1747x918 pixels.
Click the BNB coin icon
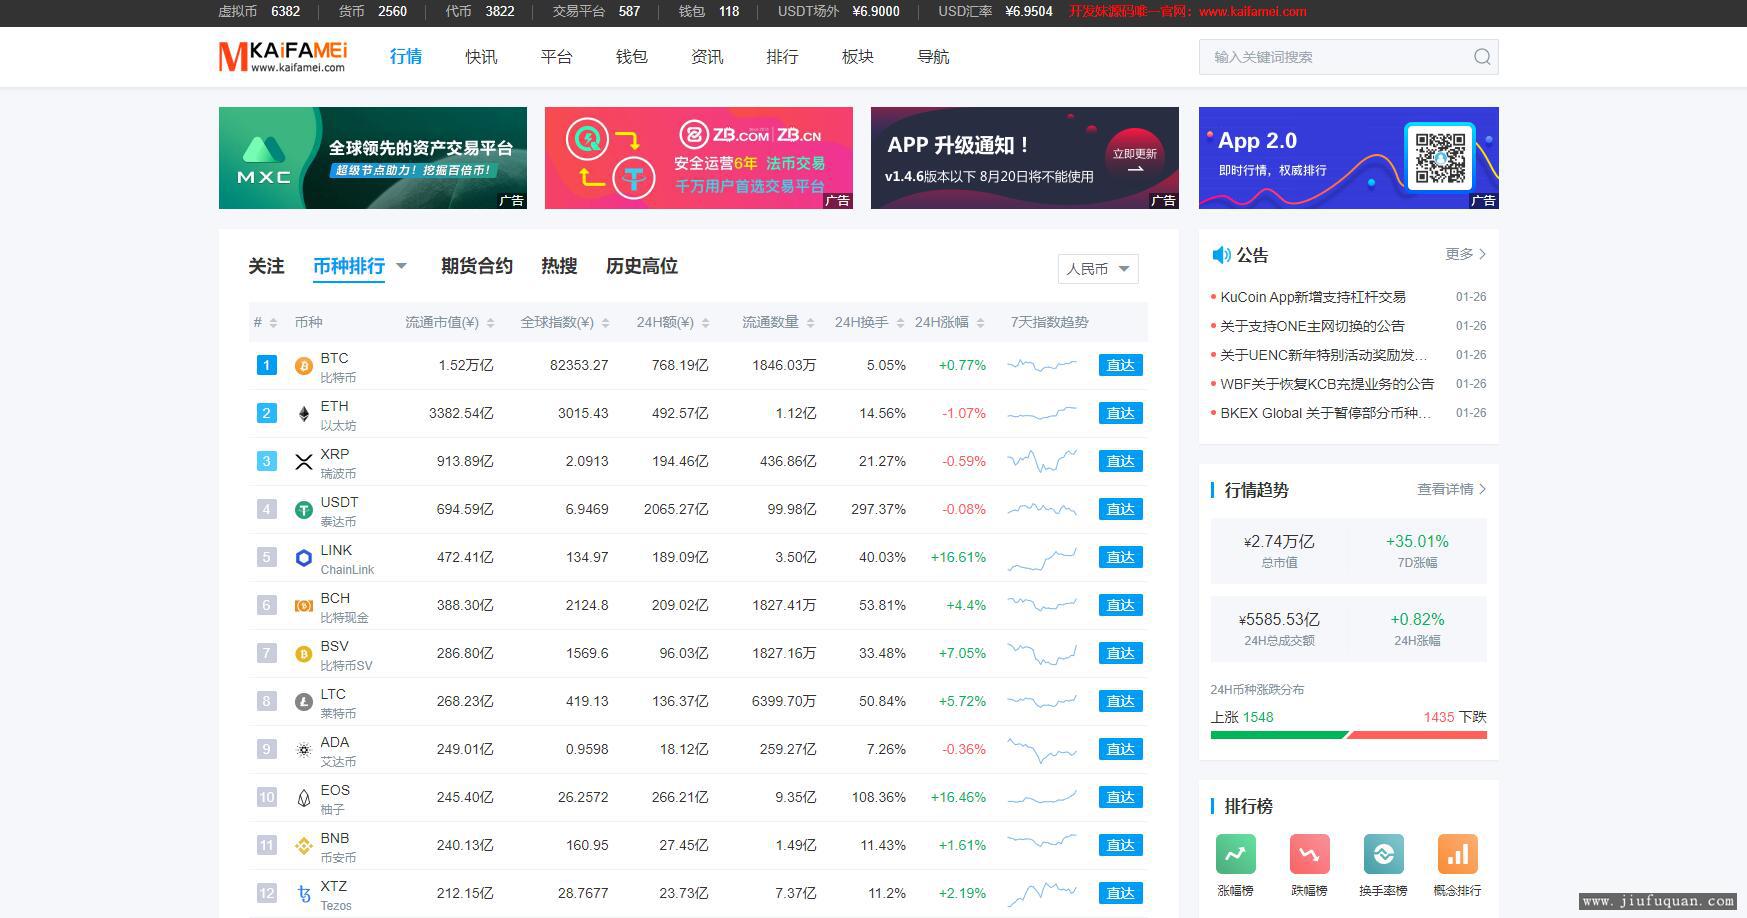(304, 846)
